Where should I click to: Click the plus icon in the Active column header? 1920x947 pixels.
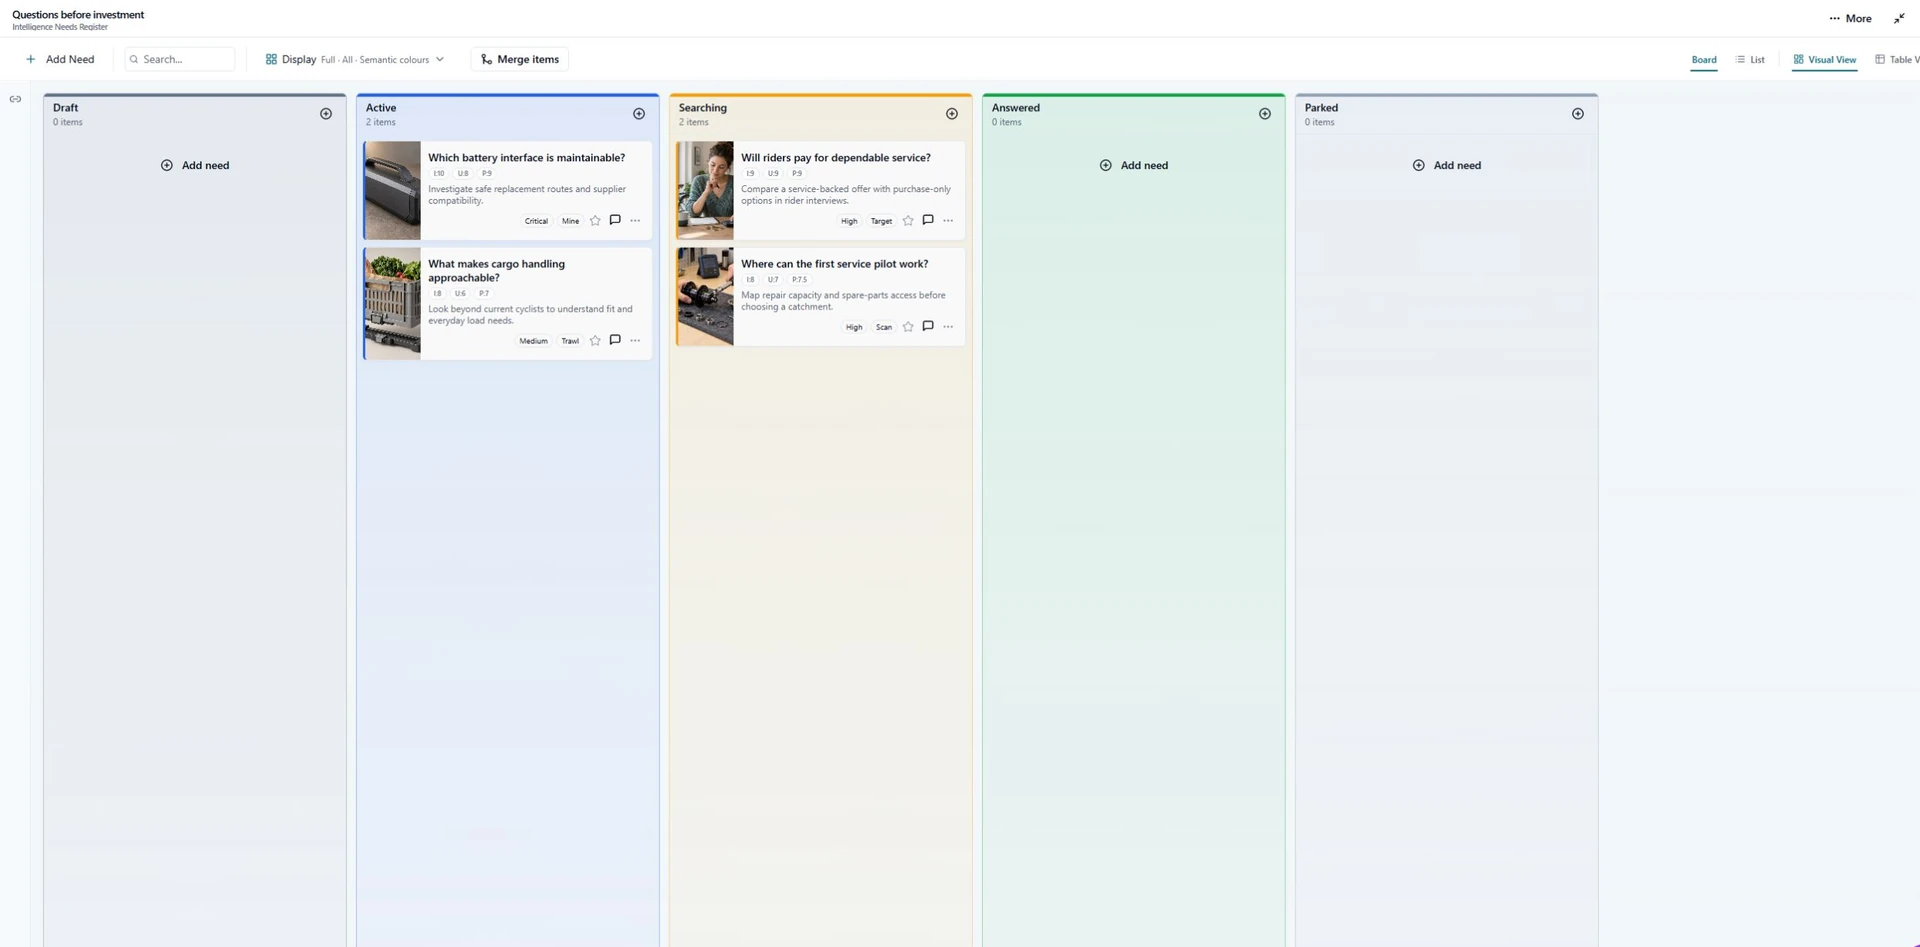[639, 114]
